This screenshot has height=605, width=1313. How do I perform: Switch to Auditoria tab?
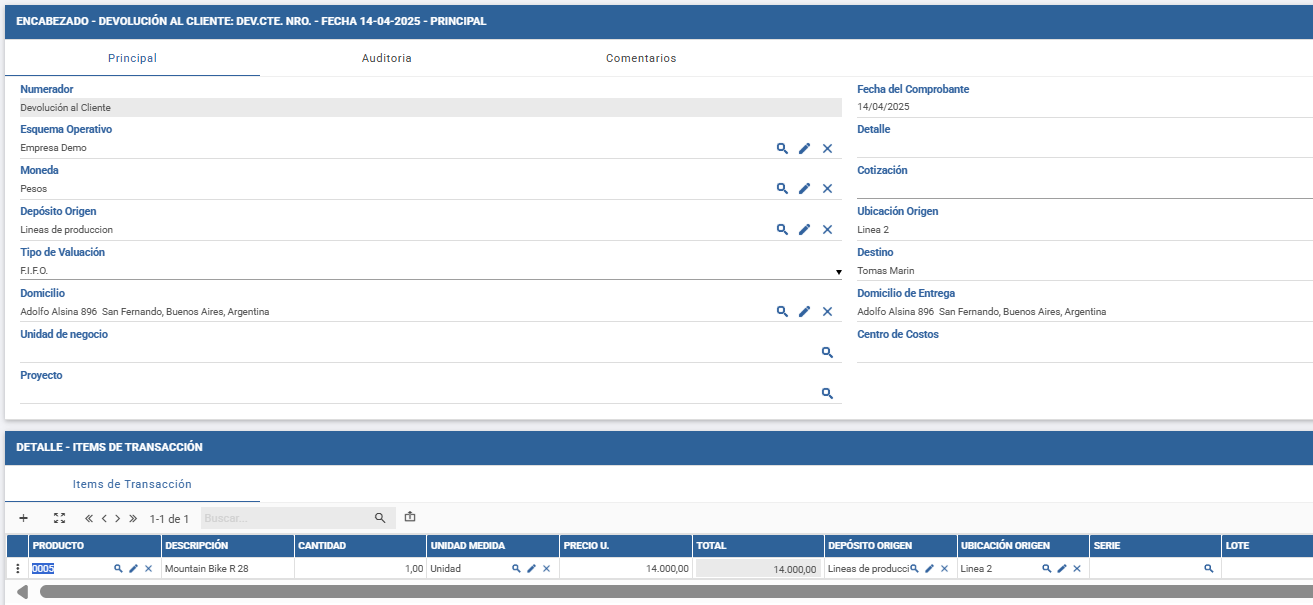(x=387, y=58)
